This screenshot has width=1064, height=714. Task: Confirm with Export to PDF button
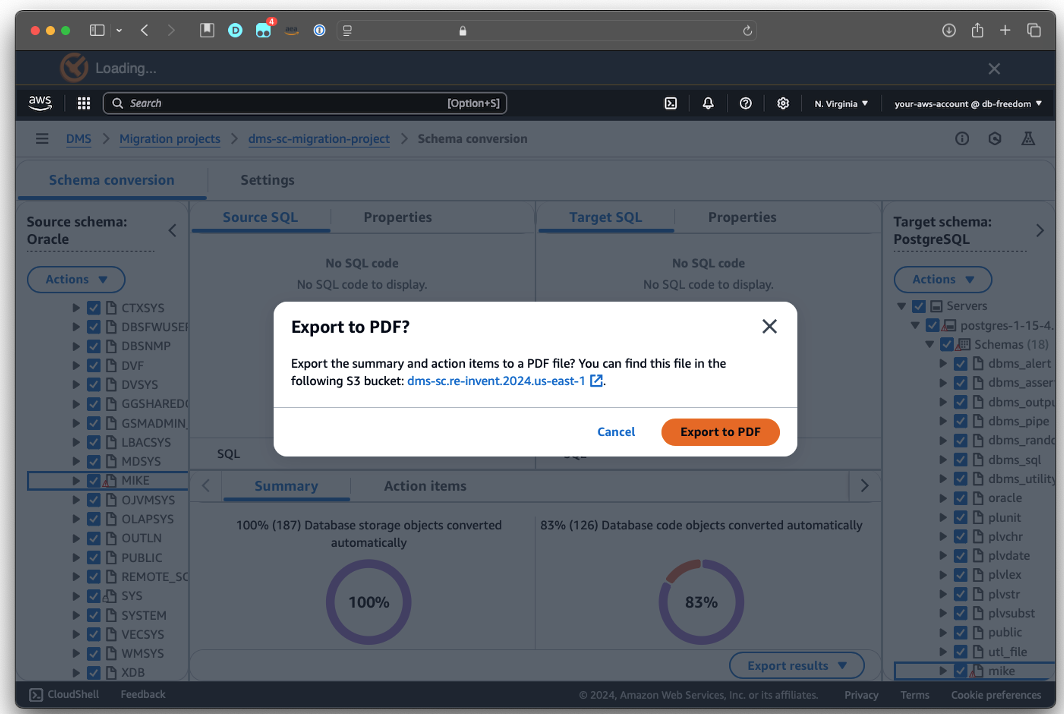point(720,432)
